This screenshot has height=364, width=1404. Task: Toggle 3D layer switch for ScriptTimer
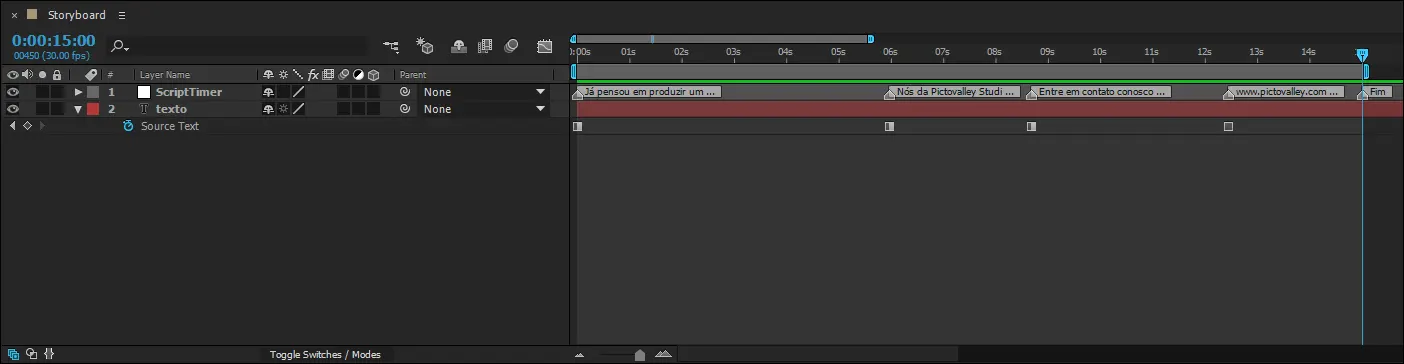pos(373,92)
